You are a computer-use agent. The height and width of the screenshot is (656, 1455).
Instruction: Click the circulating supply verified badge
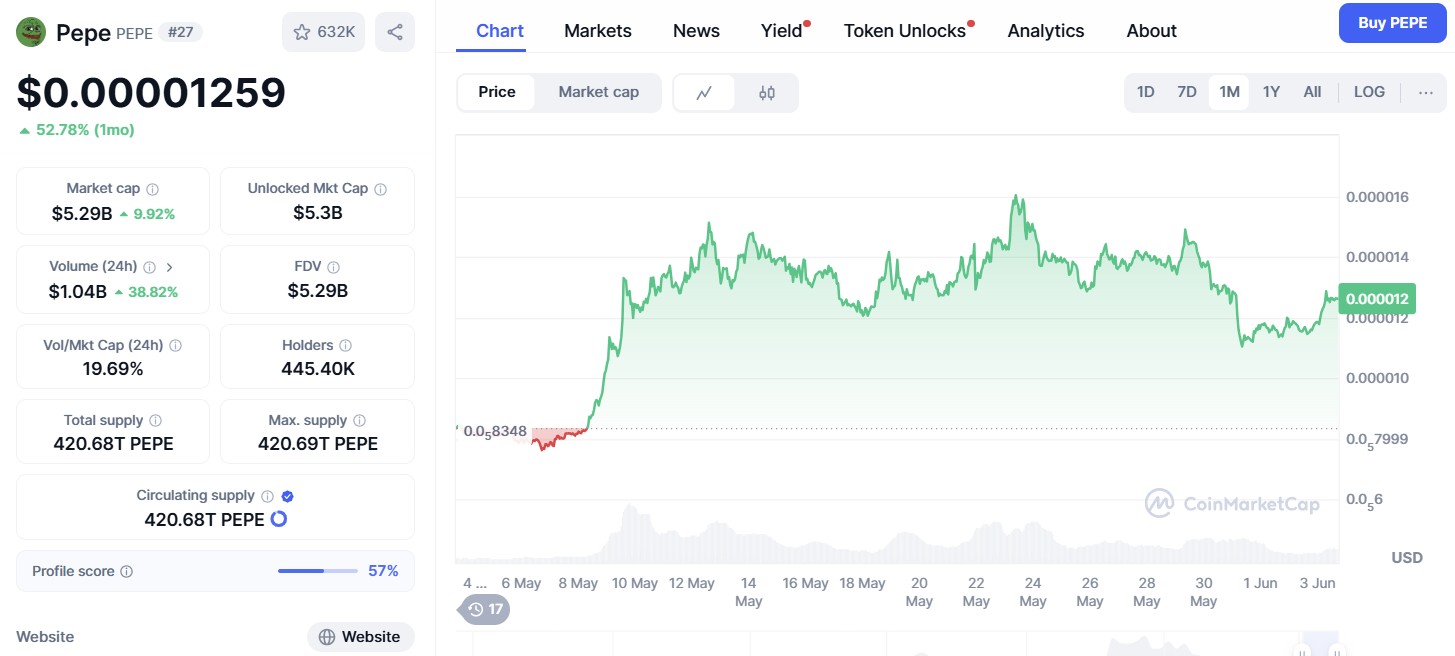pyautogui.click(x=288, y=496)
